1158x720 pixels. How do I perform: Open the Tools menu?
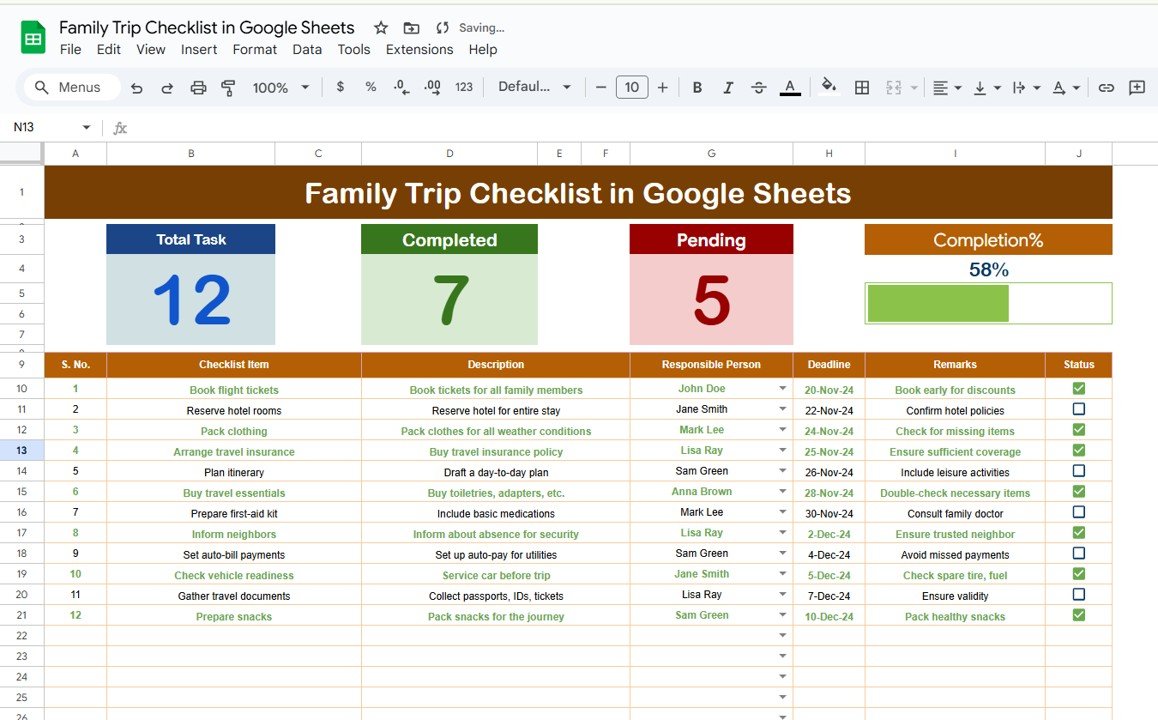pyautogui.click(x=354, y=49)
